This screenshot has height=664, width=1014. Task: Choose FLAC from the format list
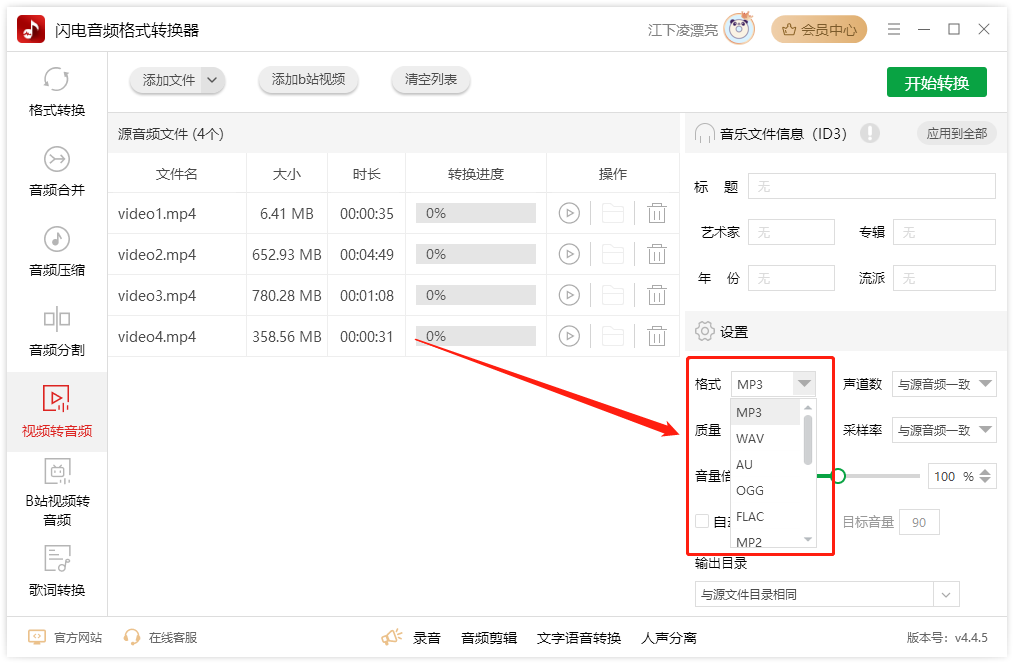750,517
